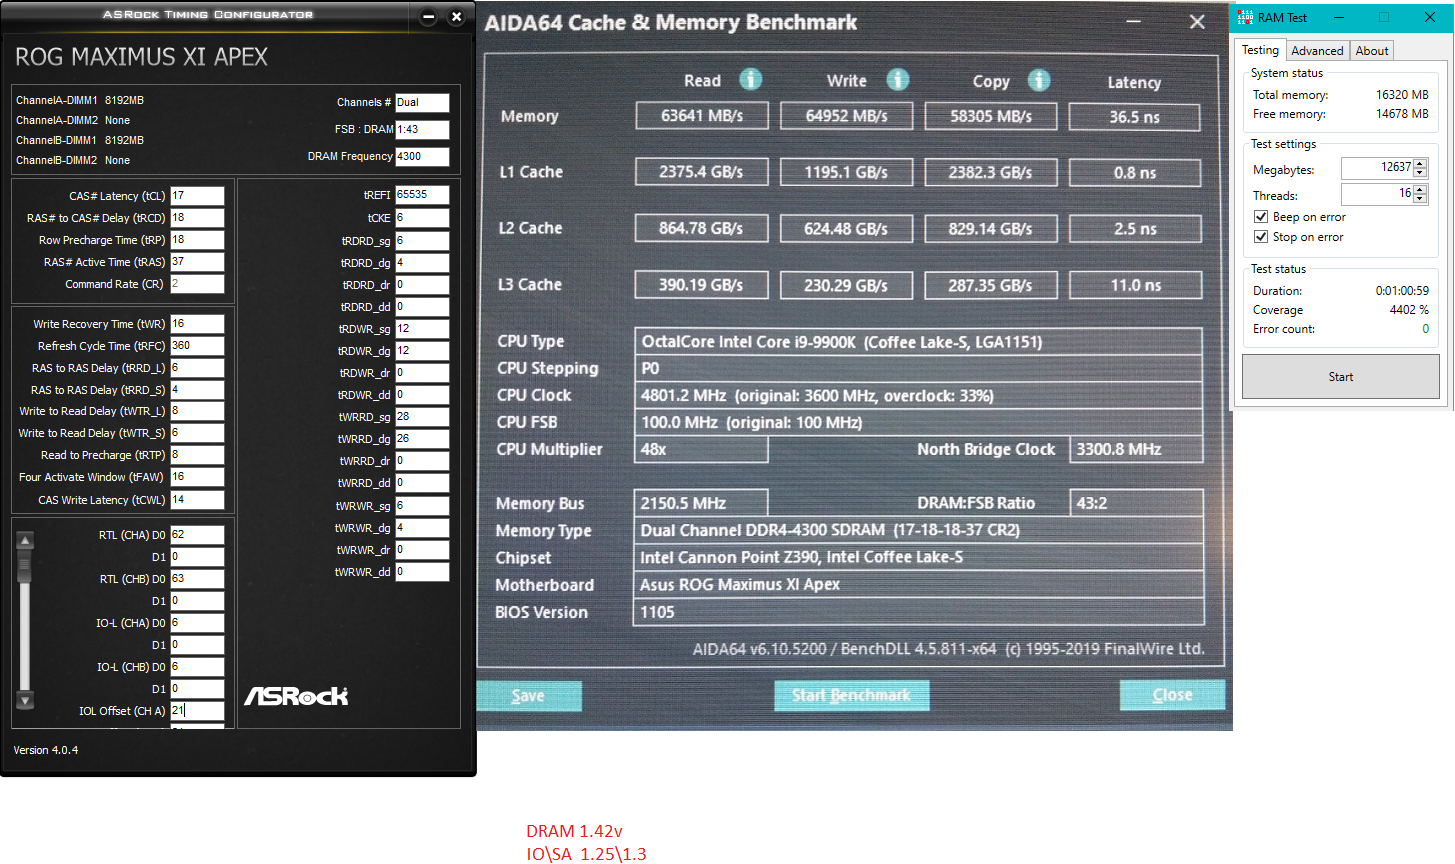Click the Write to Read Delay (tWTR_S) field
Image resolution: width=1455 pixels, height=864 pixels.
click(197, 433)
